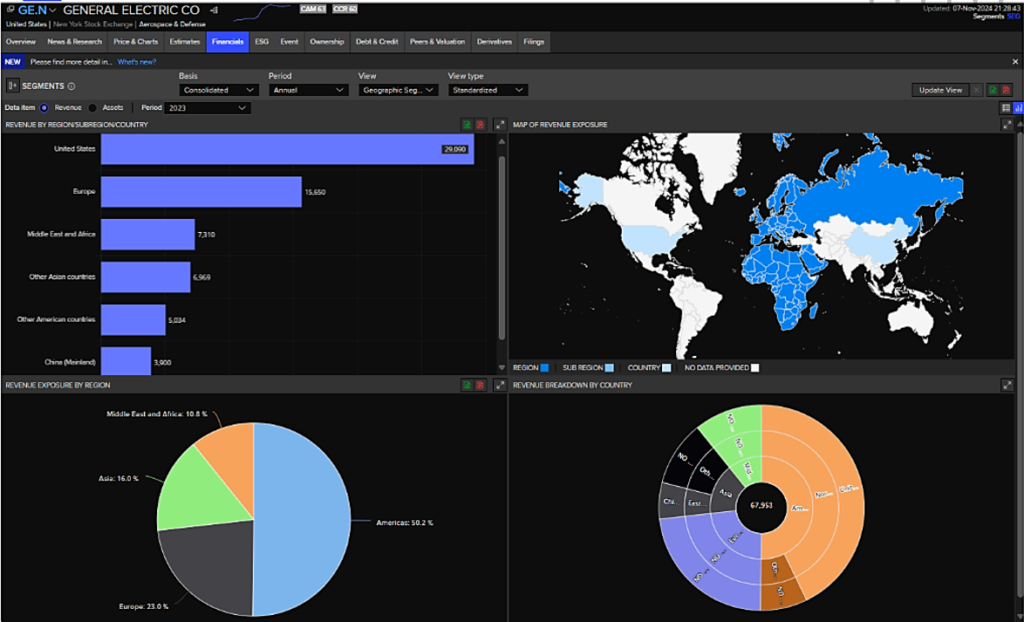Screen dimensions: 1024x622
Task: Expand the GE.N ticker dropdown arrow
Action: pos(52,10)
